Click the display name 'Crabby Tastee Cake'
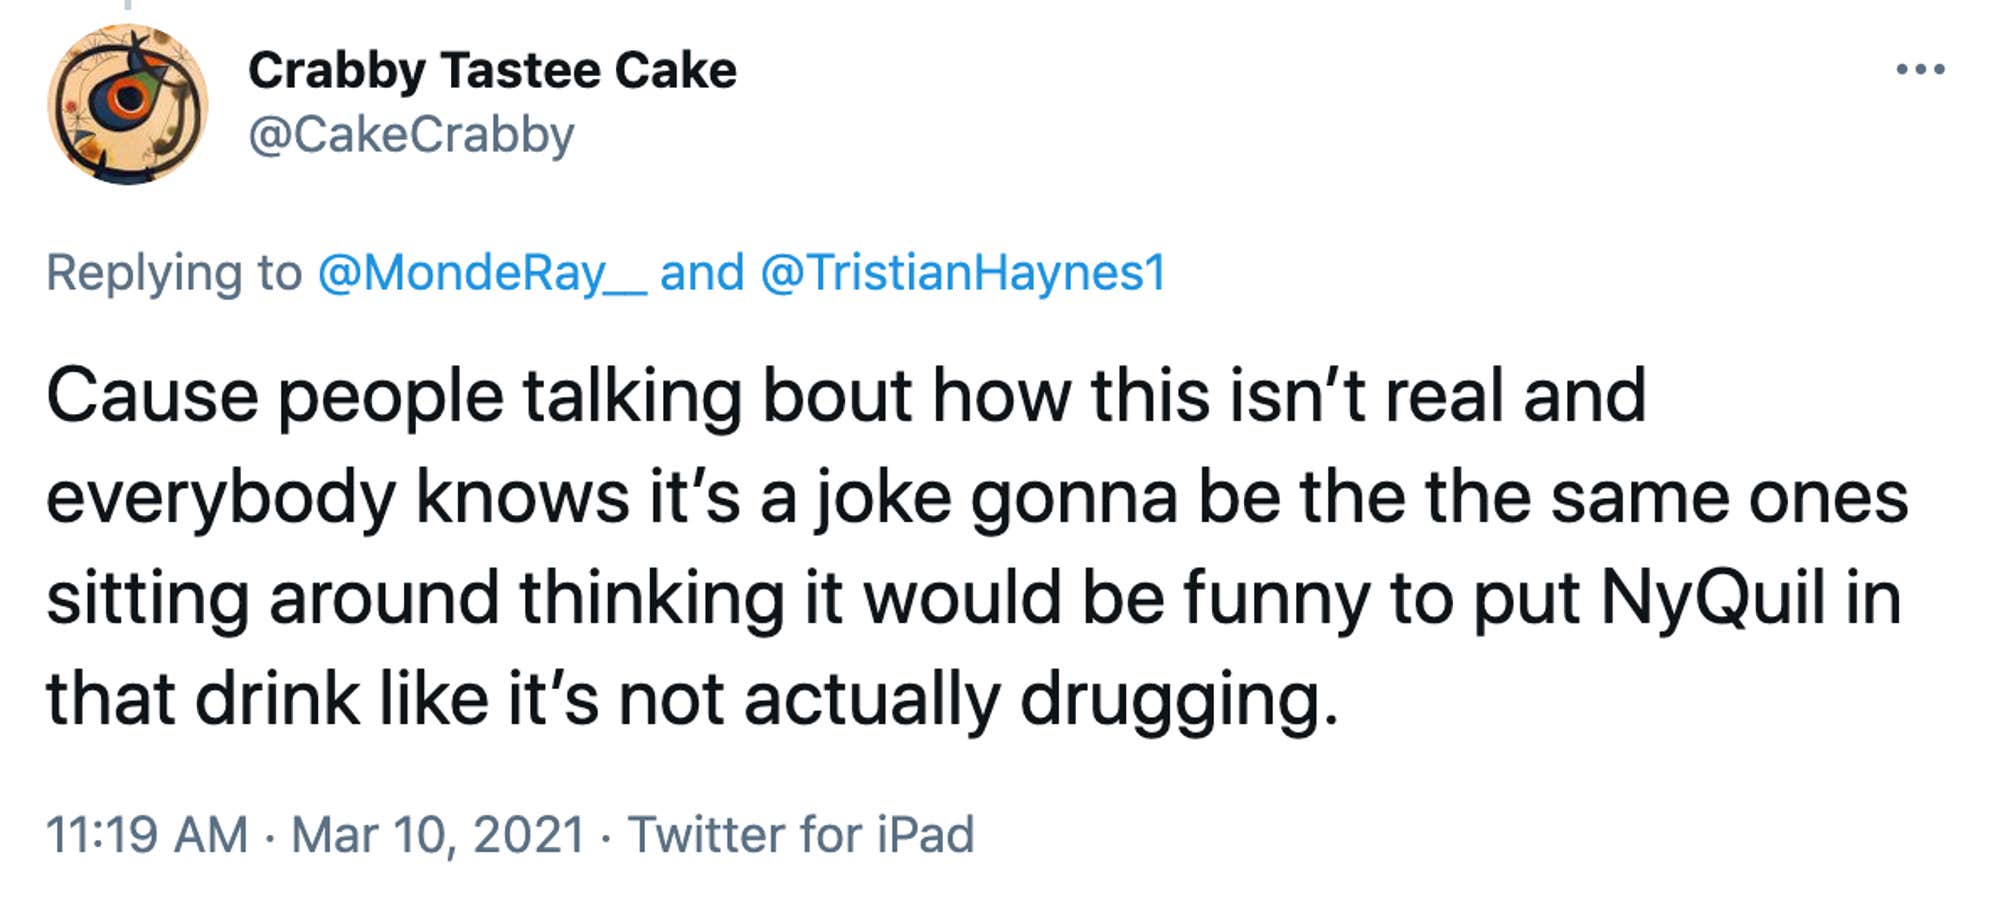The height and width of the screenshot is (906, 2000). pos(492,70)
